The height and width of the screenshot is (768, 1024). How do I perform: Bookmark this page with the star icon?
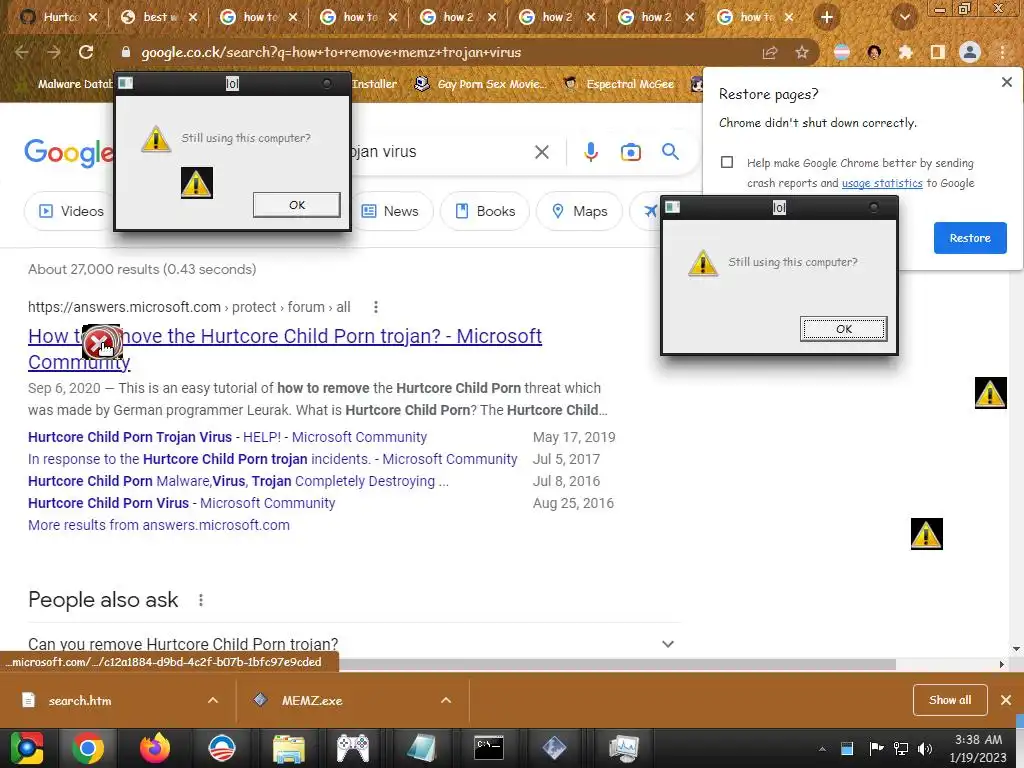[x=802, y=52]
